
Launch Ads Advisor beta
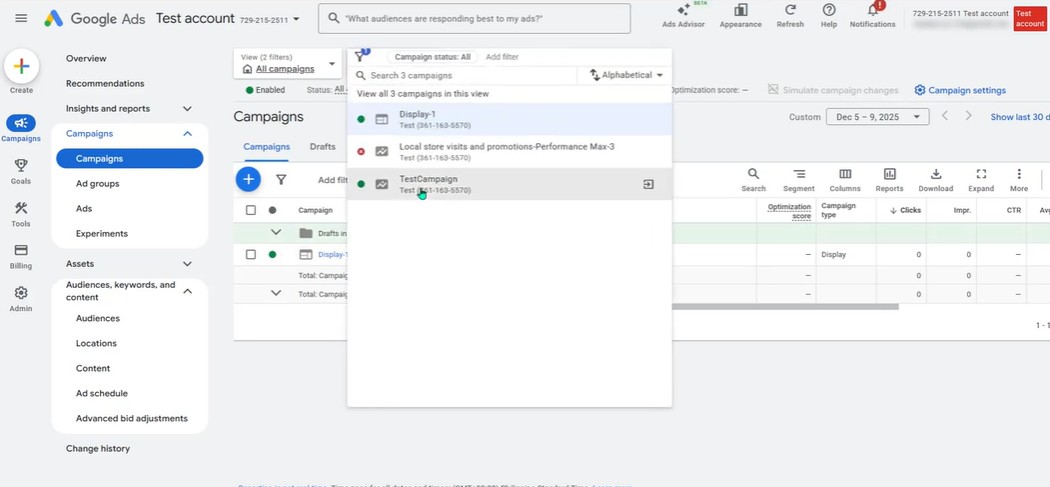683,16
